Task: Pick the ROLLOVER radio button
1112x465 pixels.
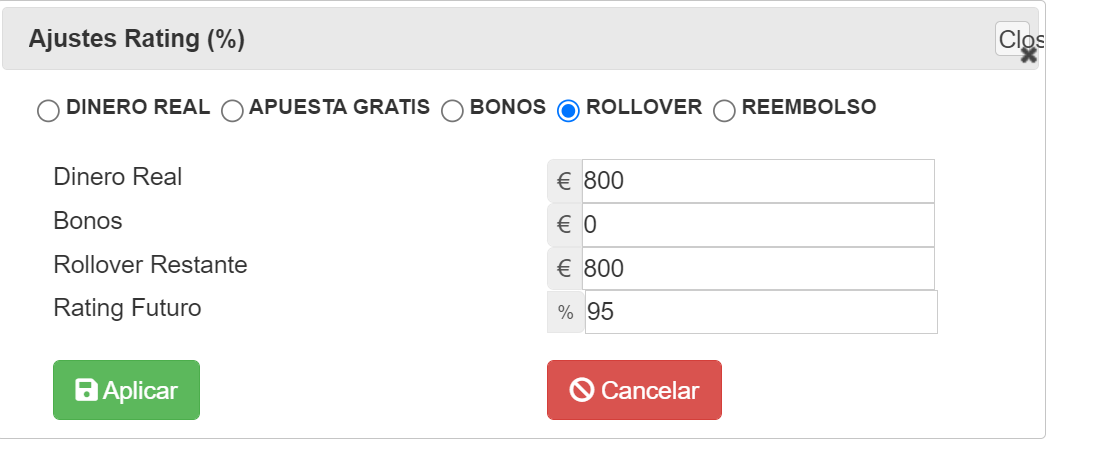Action: (569, 111)
